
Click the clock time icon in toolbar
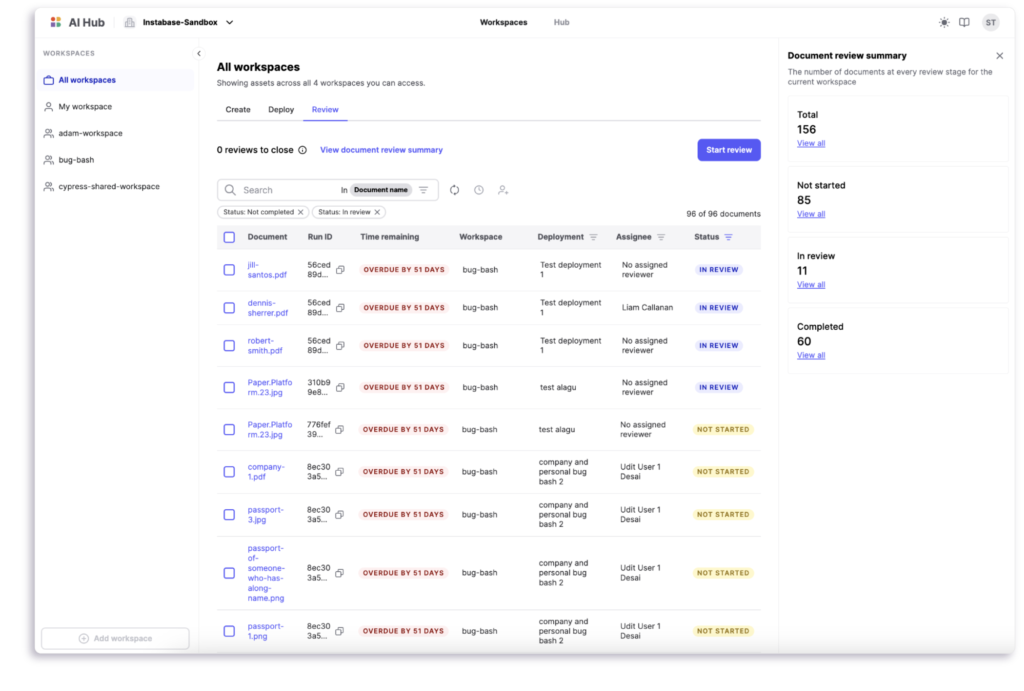tap(479, 190)
